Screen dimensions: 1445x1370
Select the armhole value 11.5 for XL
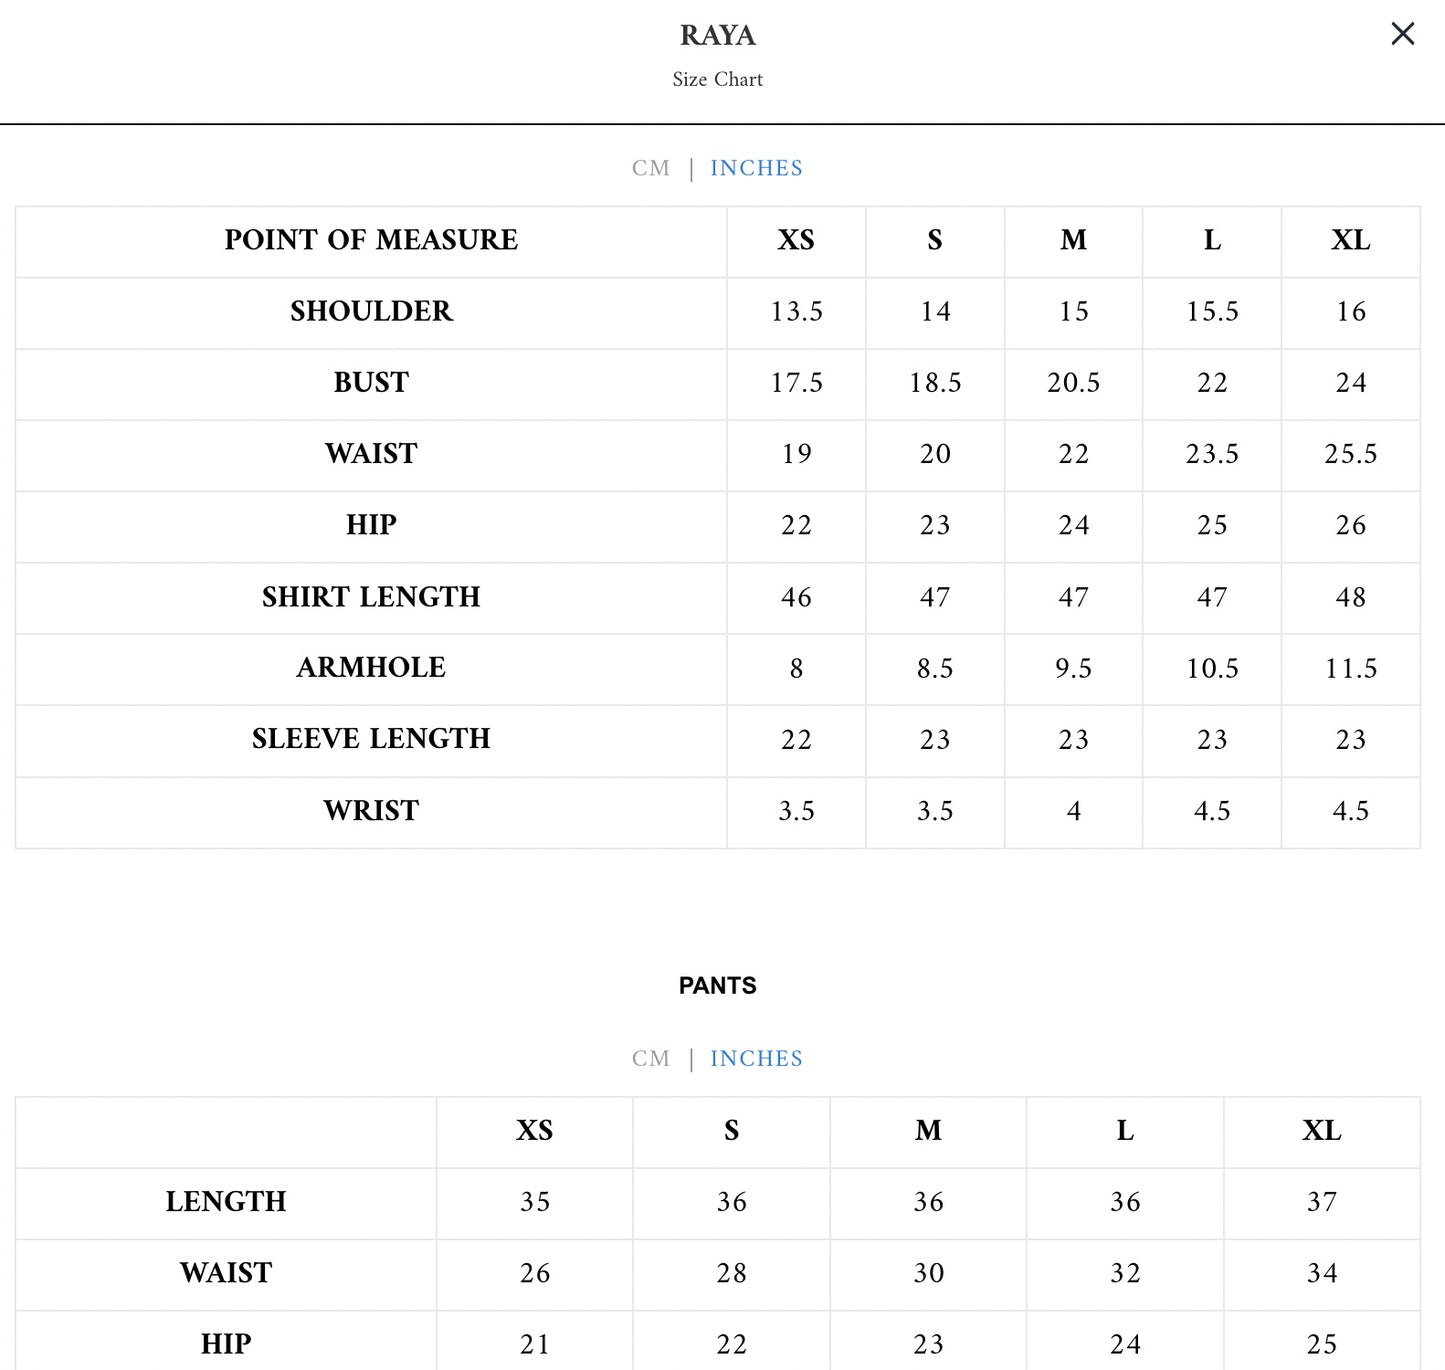pos(1350,668)
